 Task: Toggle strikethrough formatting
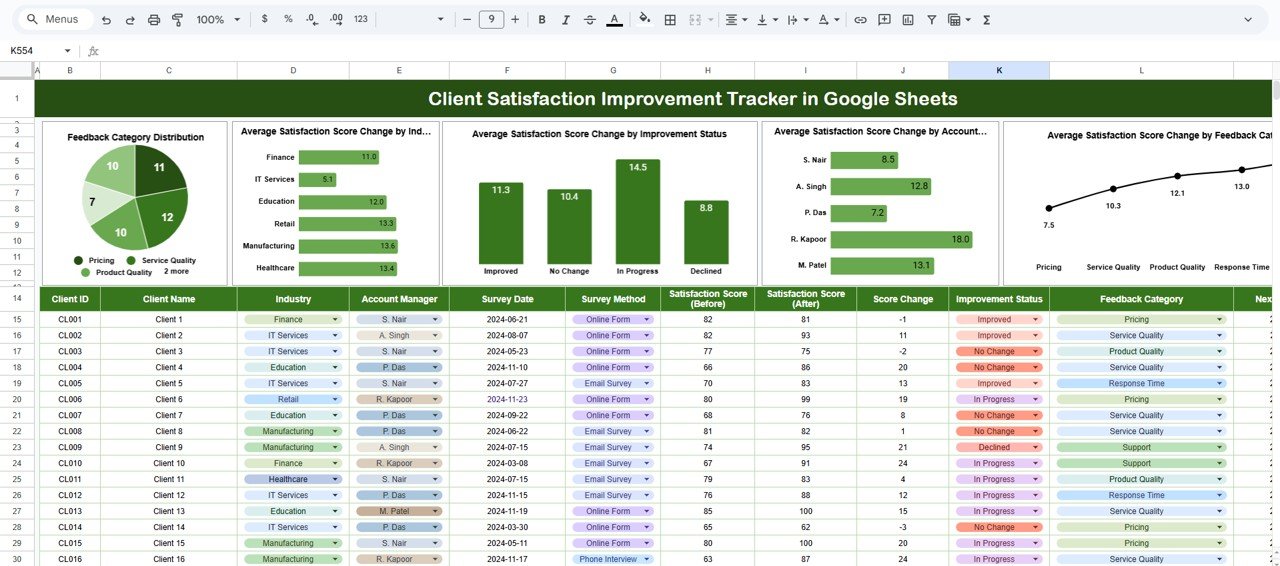(590, 19)
